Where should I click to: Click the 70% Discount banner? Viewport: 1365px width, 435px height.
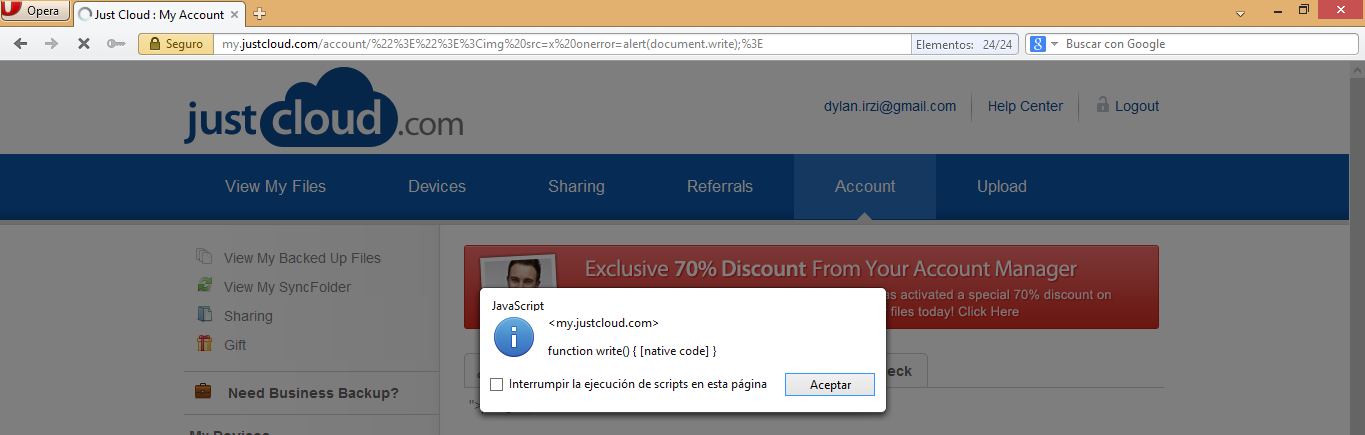coord(811,287)
